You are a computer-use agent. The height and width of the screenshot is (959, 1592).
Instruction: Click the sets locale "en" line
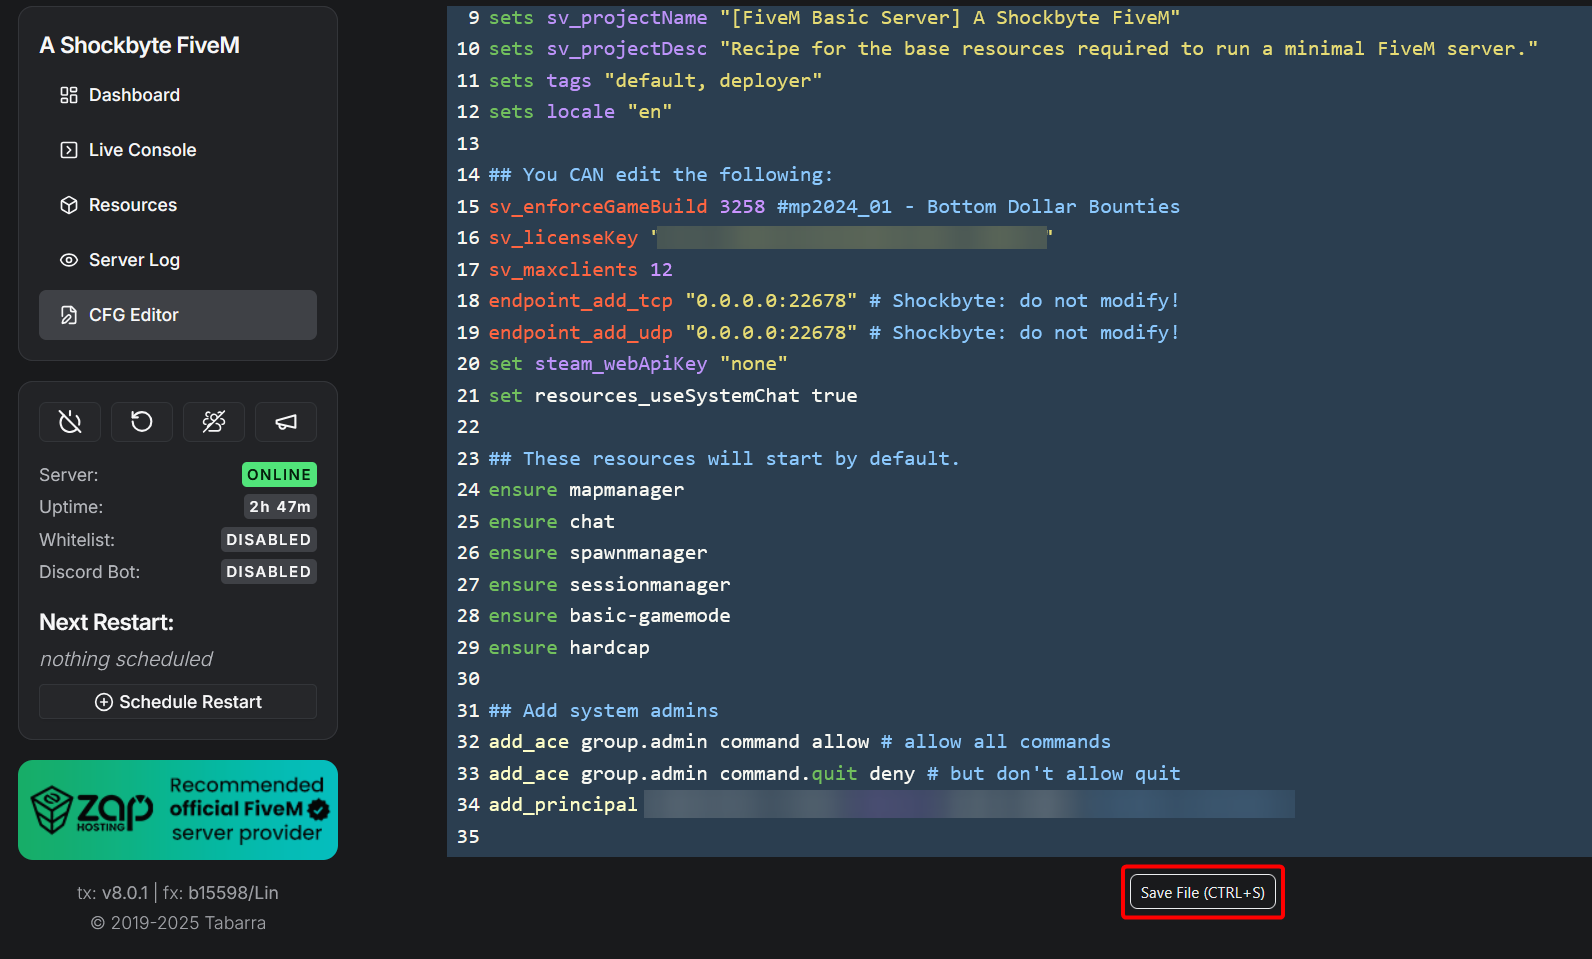580,112
